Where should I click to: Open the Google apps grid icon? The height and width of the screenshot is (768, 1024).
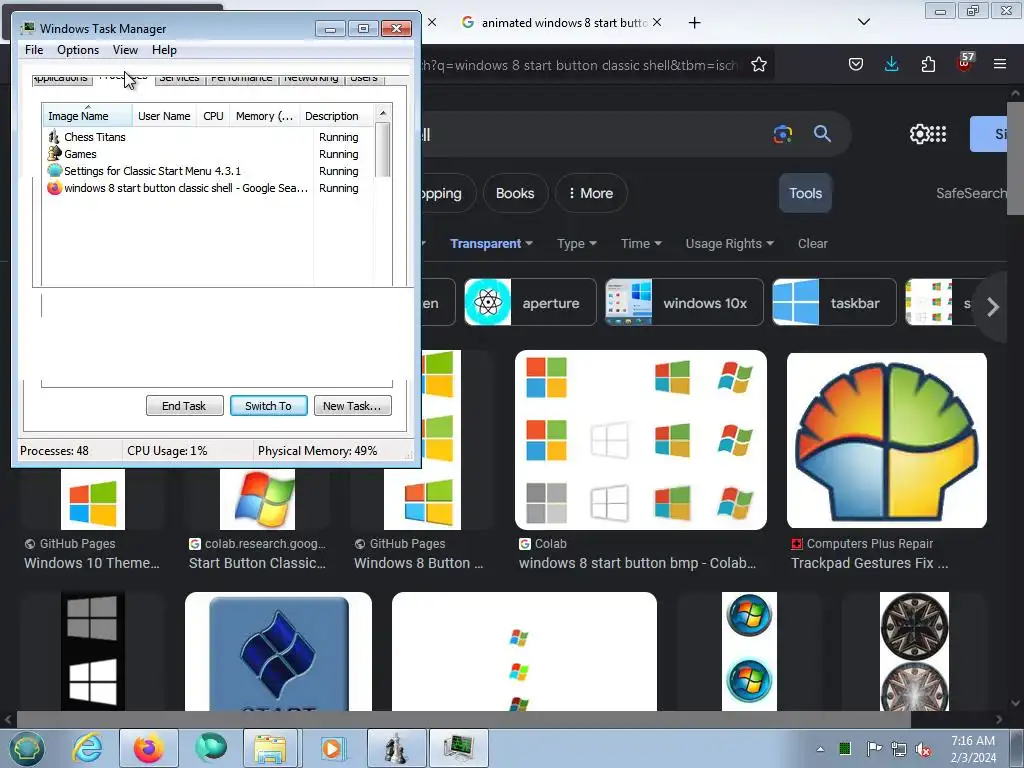click(x=938, y=134)
